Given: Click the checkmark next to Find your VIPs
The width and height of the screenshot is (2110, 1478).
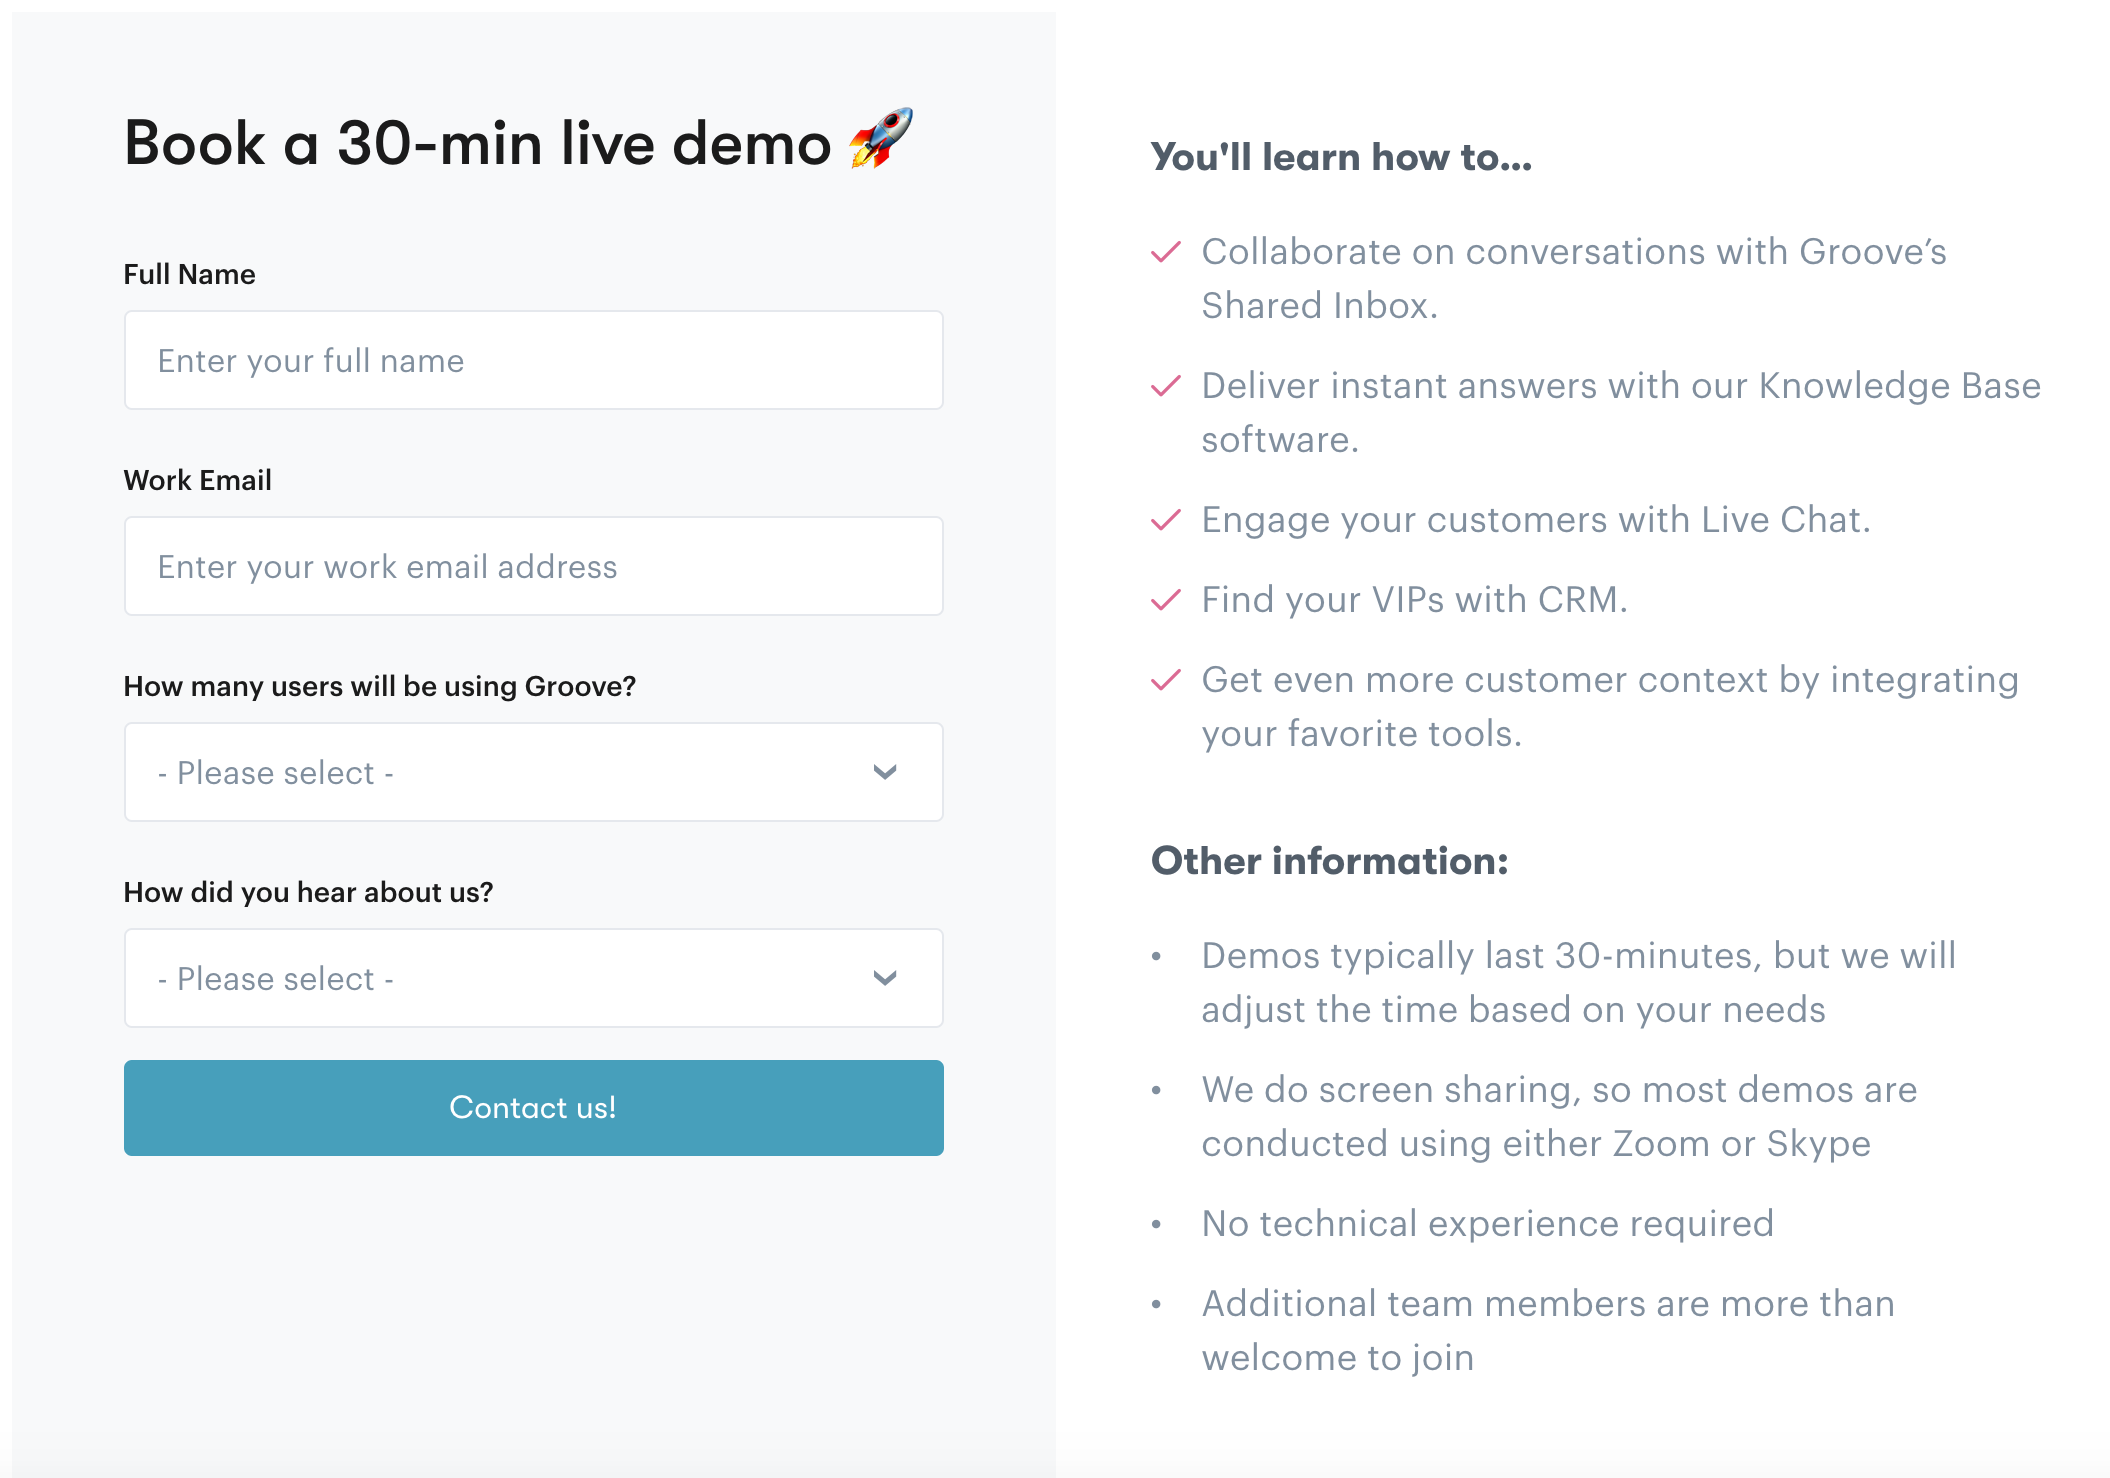Looking at the screenshot, I should tap(1165, 600).
